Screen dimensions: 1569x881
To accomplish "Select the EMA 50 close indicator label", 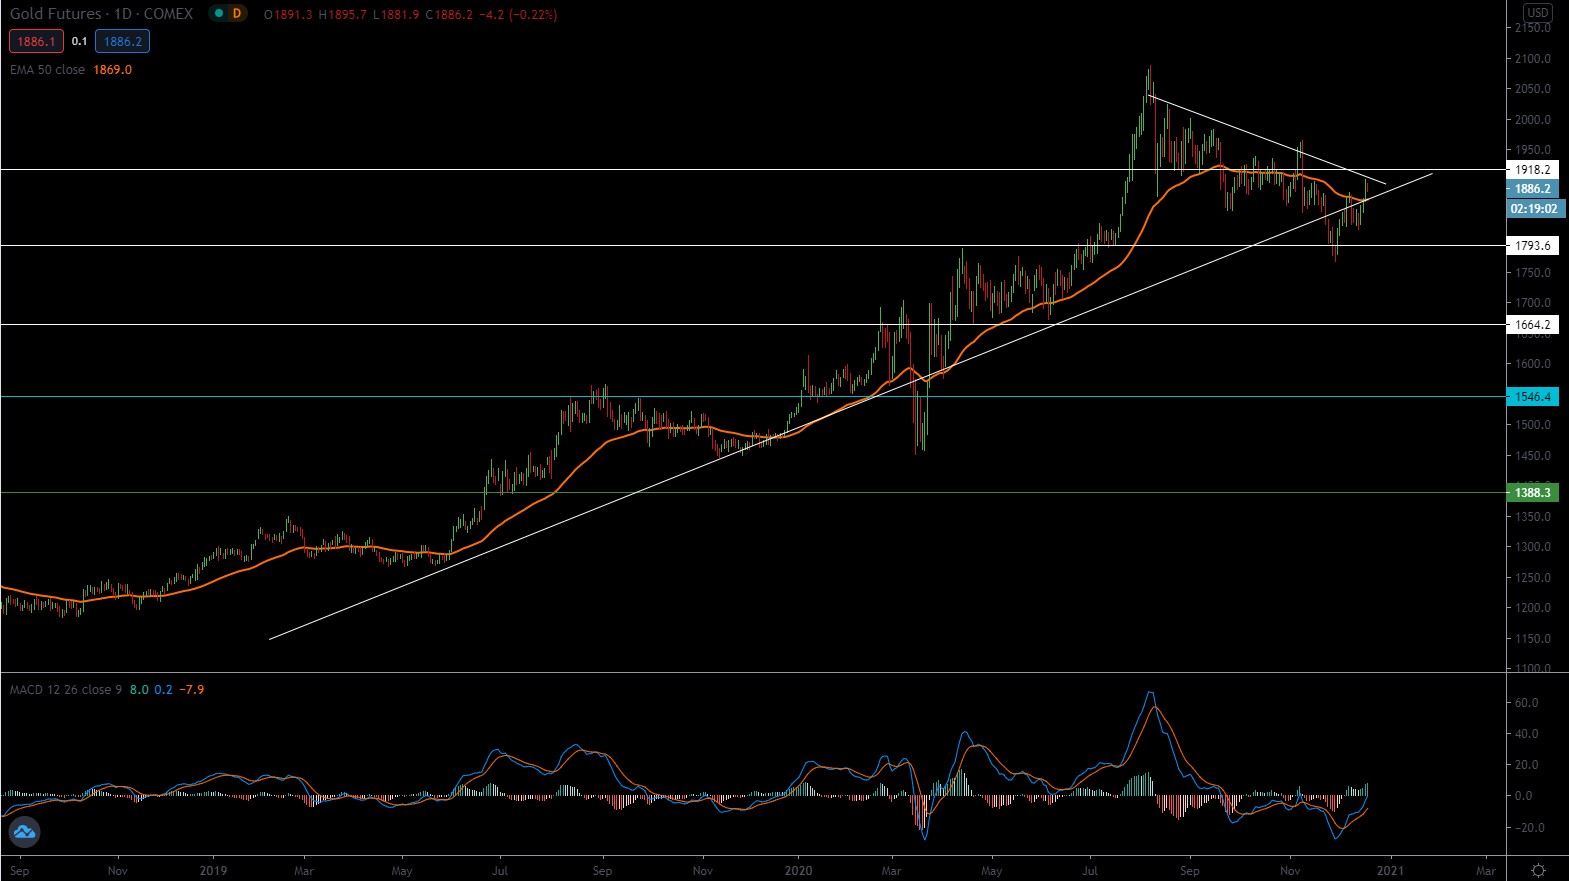I will point(47,70).
